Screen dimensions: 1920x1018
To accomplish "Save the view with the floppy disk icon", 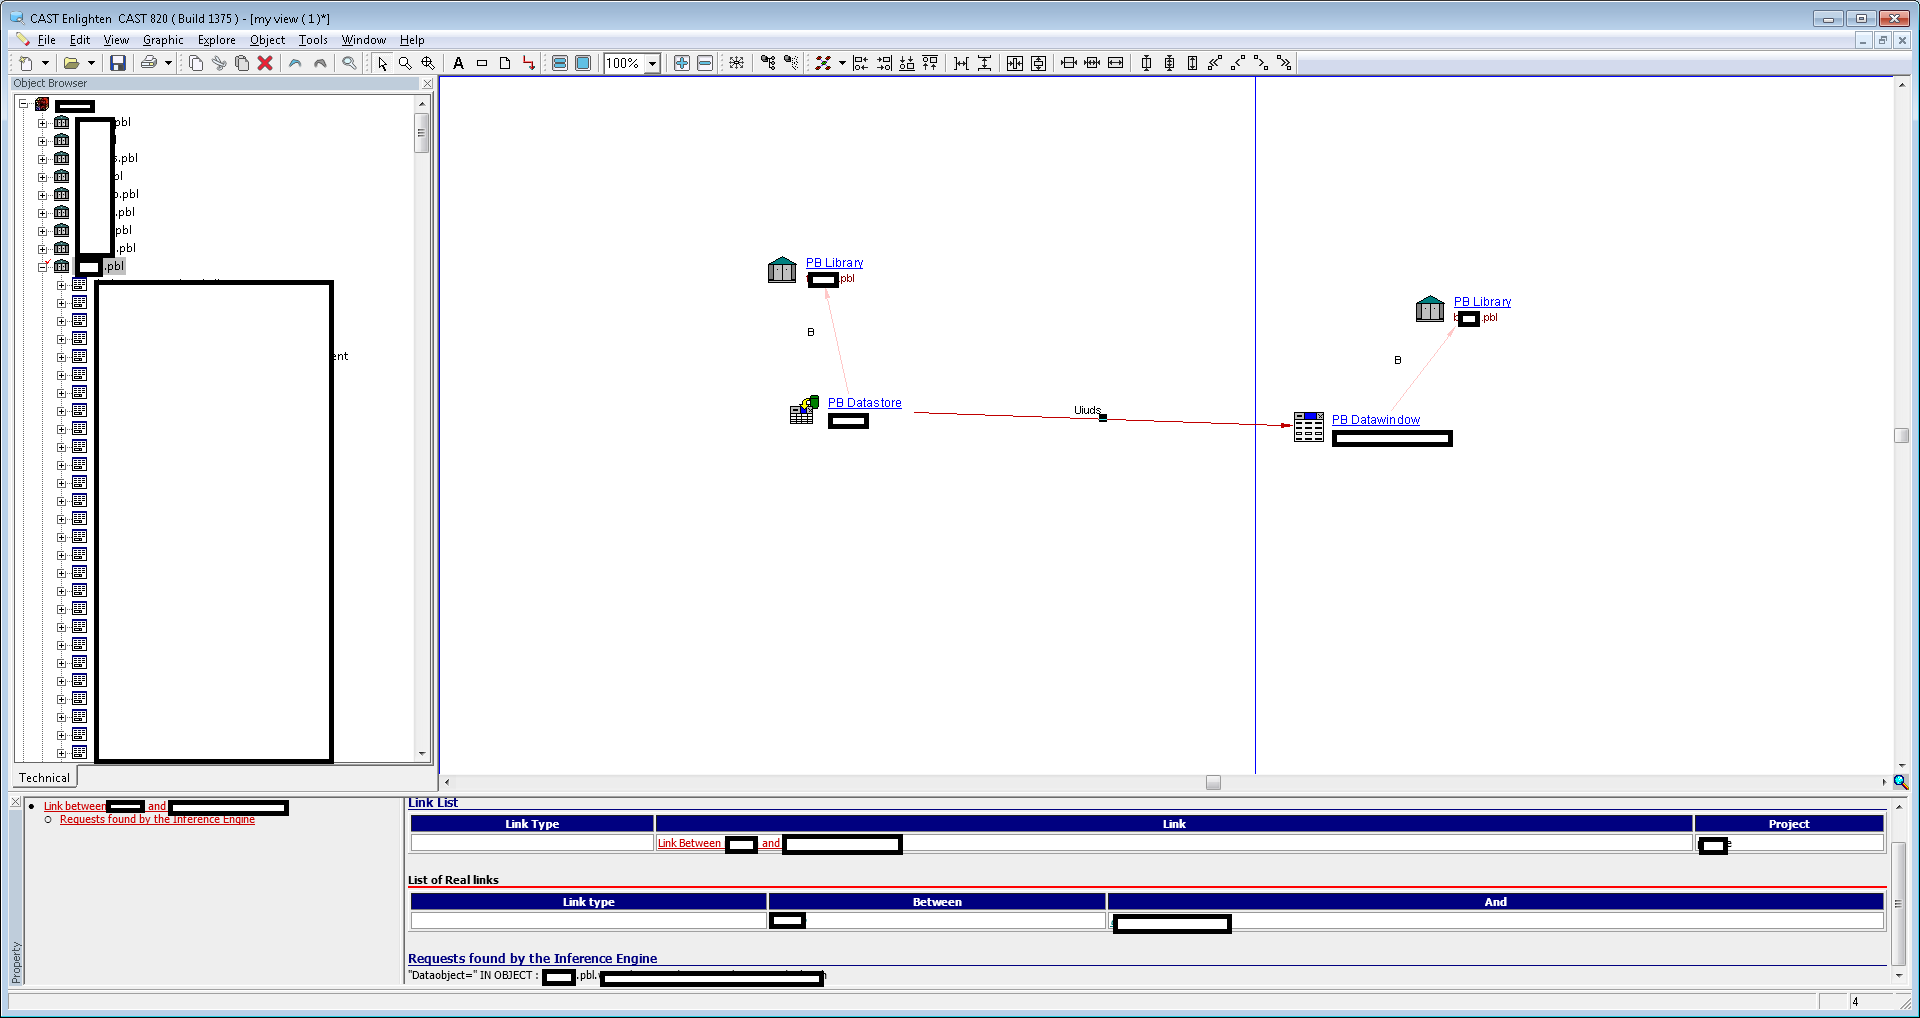I will coord(117,63).
